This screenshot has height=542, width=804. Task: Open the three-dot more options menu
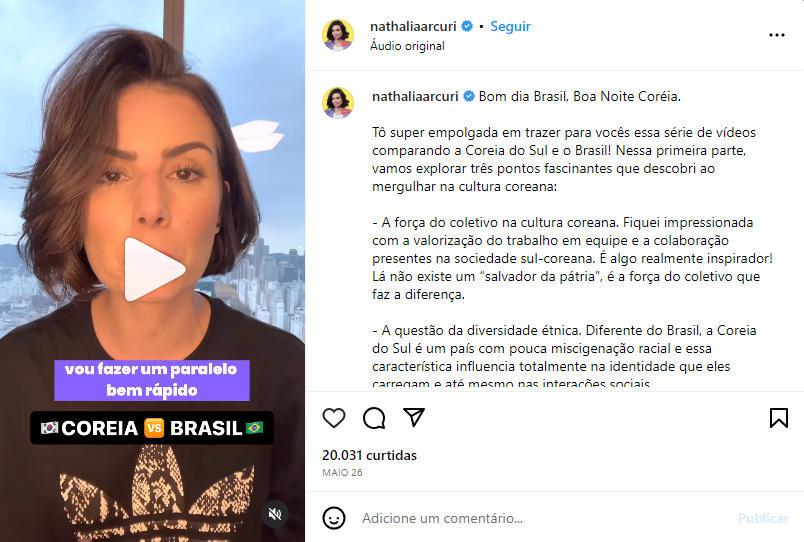coord(776,35)
